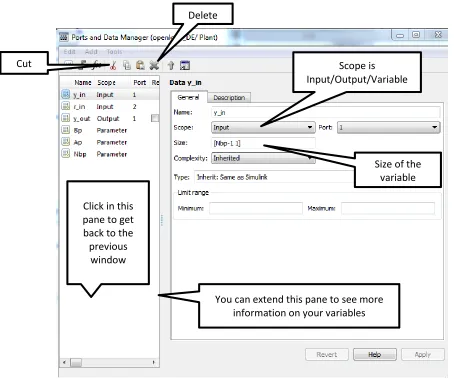This screenshot has height=379, width=454.
Task: Click the Copy toolbar icon
Action: (127, 65)
